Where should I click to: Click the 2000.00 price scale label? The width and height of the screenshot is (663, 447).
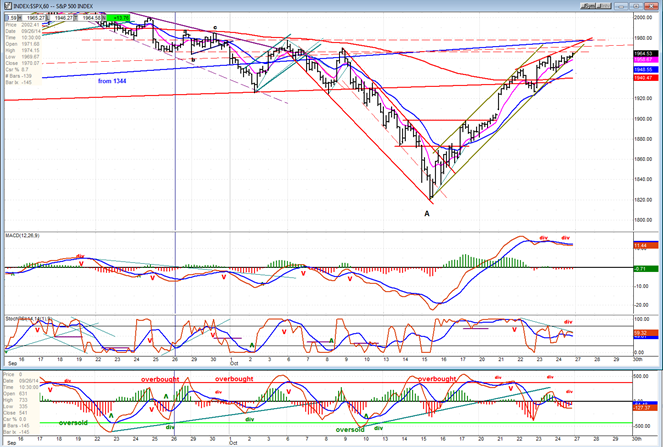pyautogui.click(x=643, y=17)
